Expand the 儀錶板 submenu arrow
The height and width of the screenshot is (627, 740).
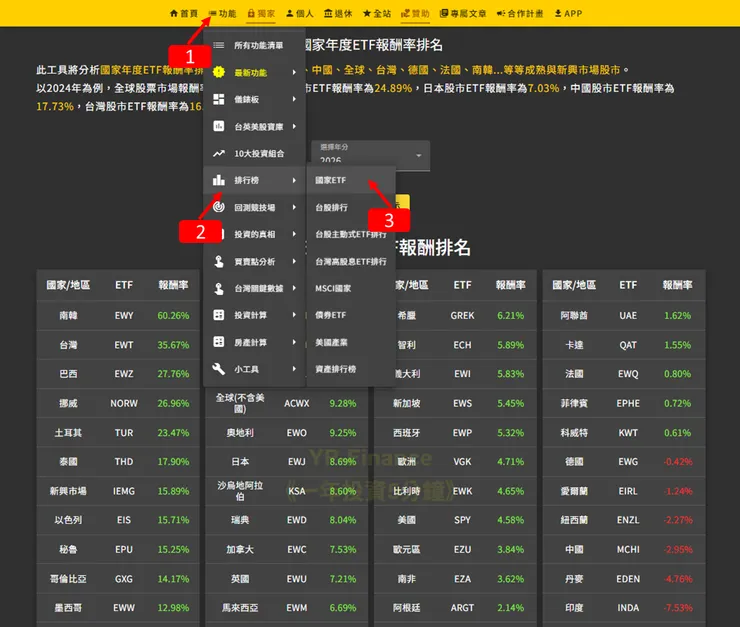click(x=294, y=99)
